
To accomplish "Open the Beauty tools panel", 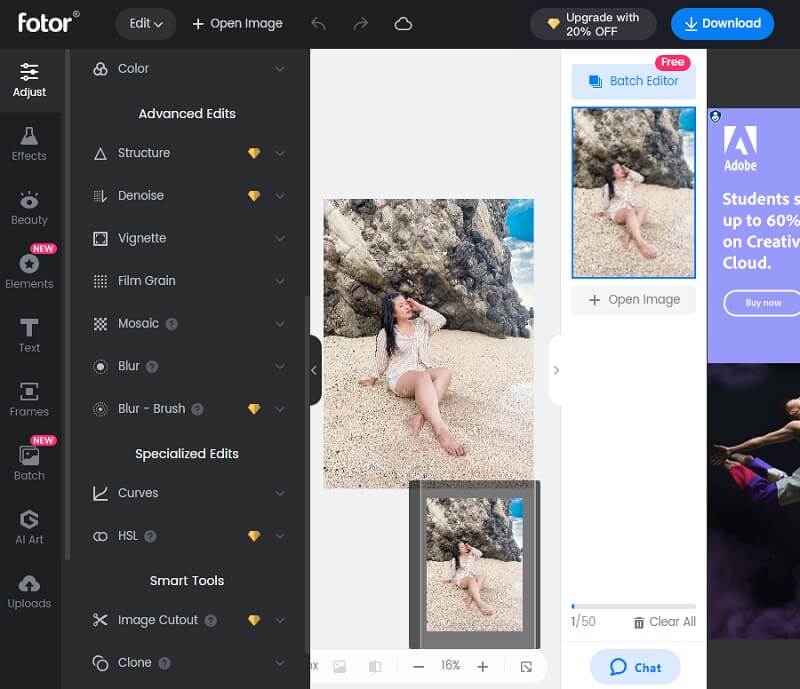I will tap(29, 207).
